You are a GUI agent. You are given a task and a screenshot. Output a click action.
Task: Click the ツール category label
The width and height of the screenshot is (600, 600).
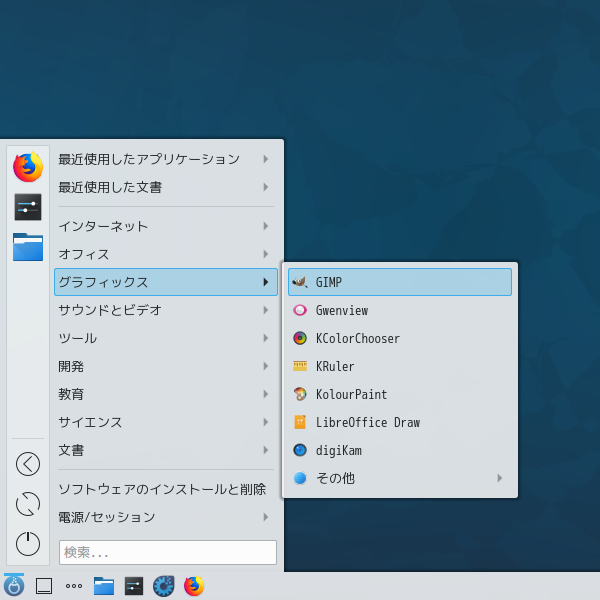pyautogui.click(x=78, y=338)
